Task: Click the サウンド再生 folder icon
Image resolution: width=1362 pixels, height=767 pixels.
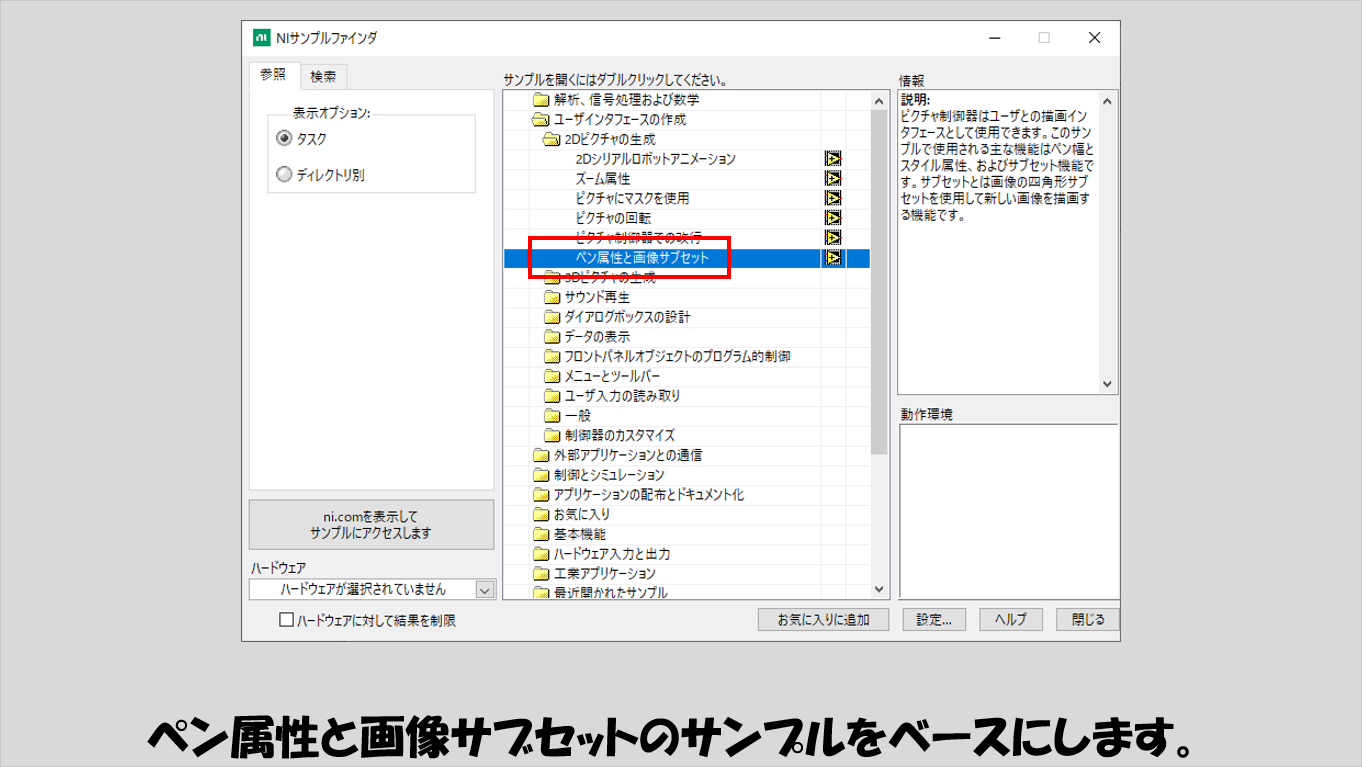Action: [552, 297]
